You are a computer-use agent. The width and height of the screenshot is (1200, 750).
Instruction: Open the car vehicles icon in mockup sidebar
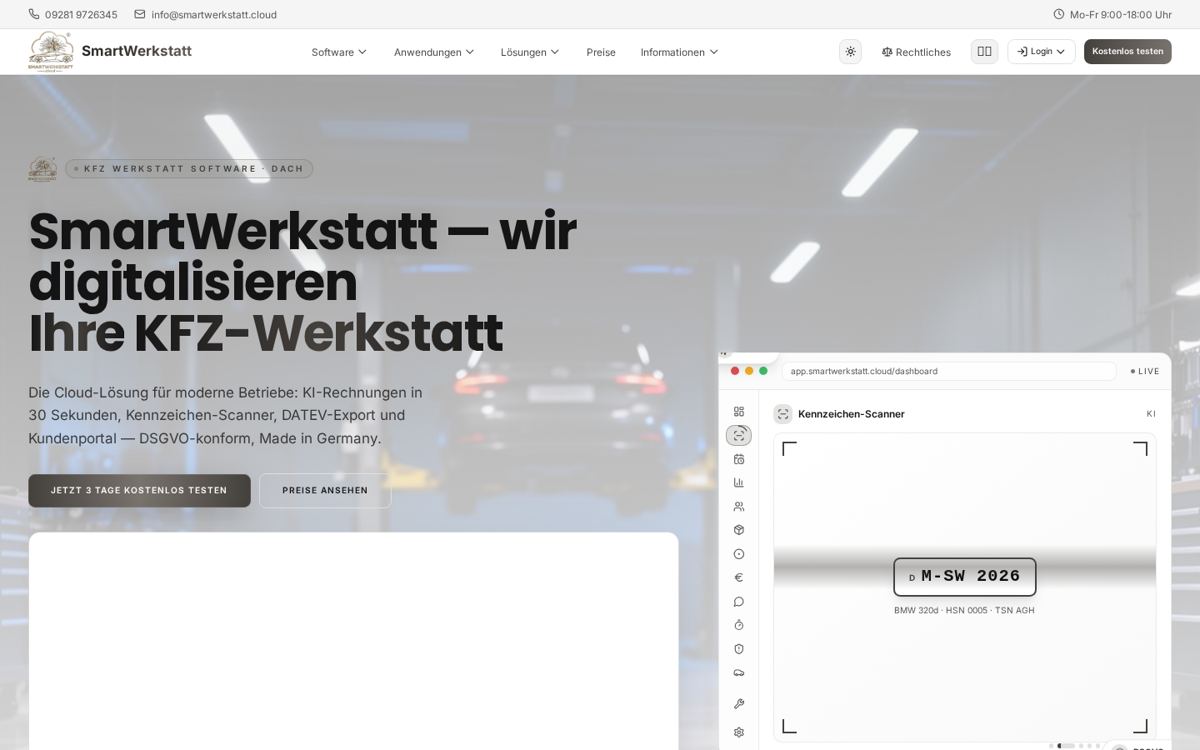pos(739,672)
